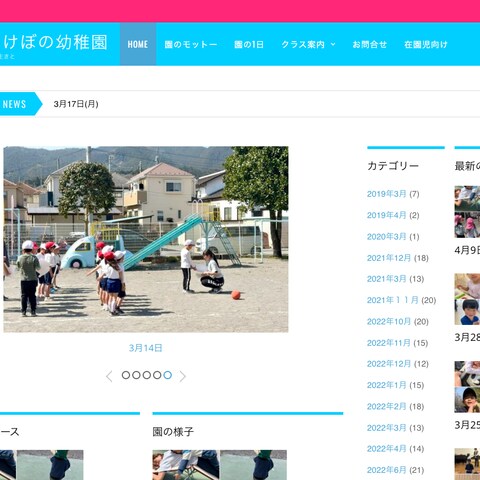
Task: Open the playground slideshow photo
Action: 146,239
